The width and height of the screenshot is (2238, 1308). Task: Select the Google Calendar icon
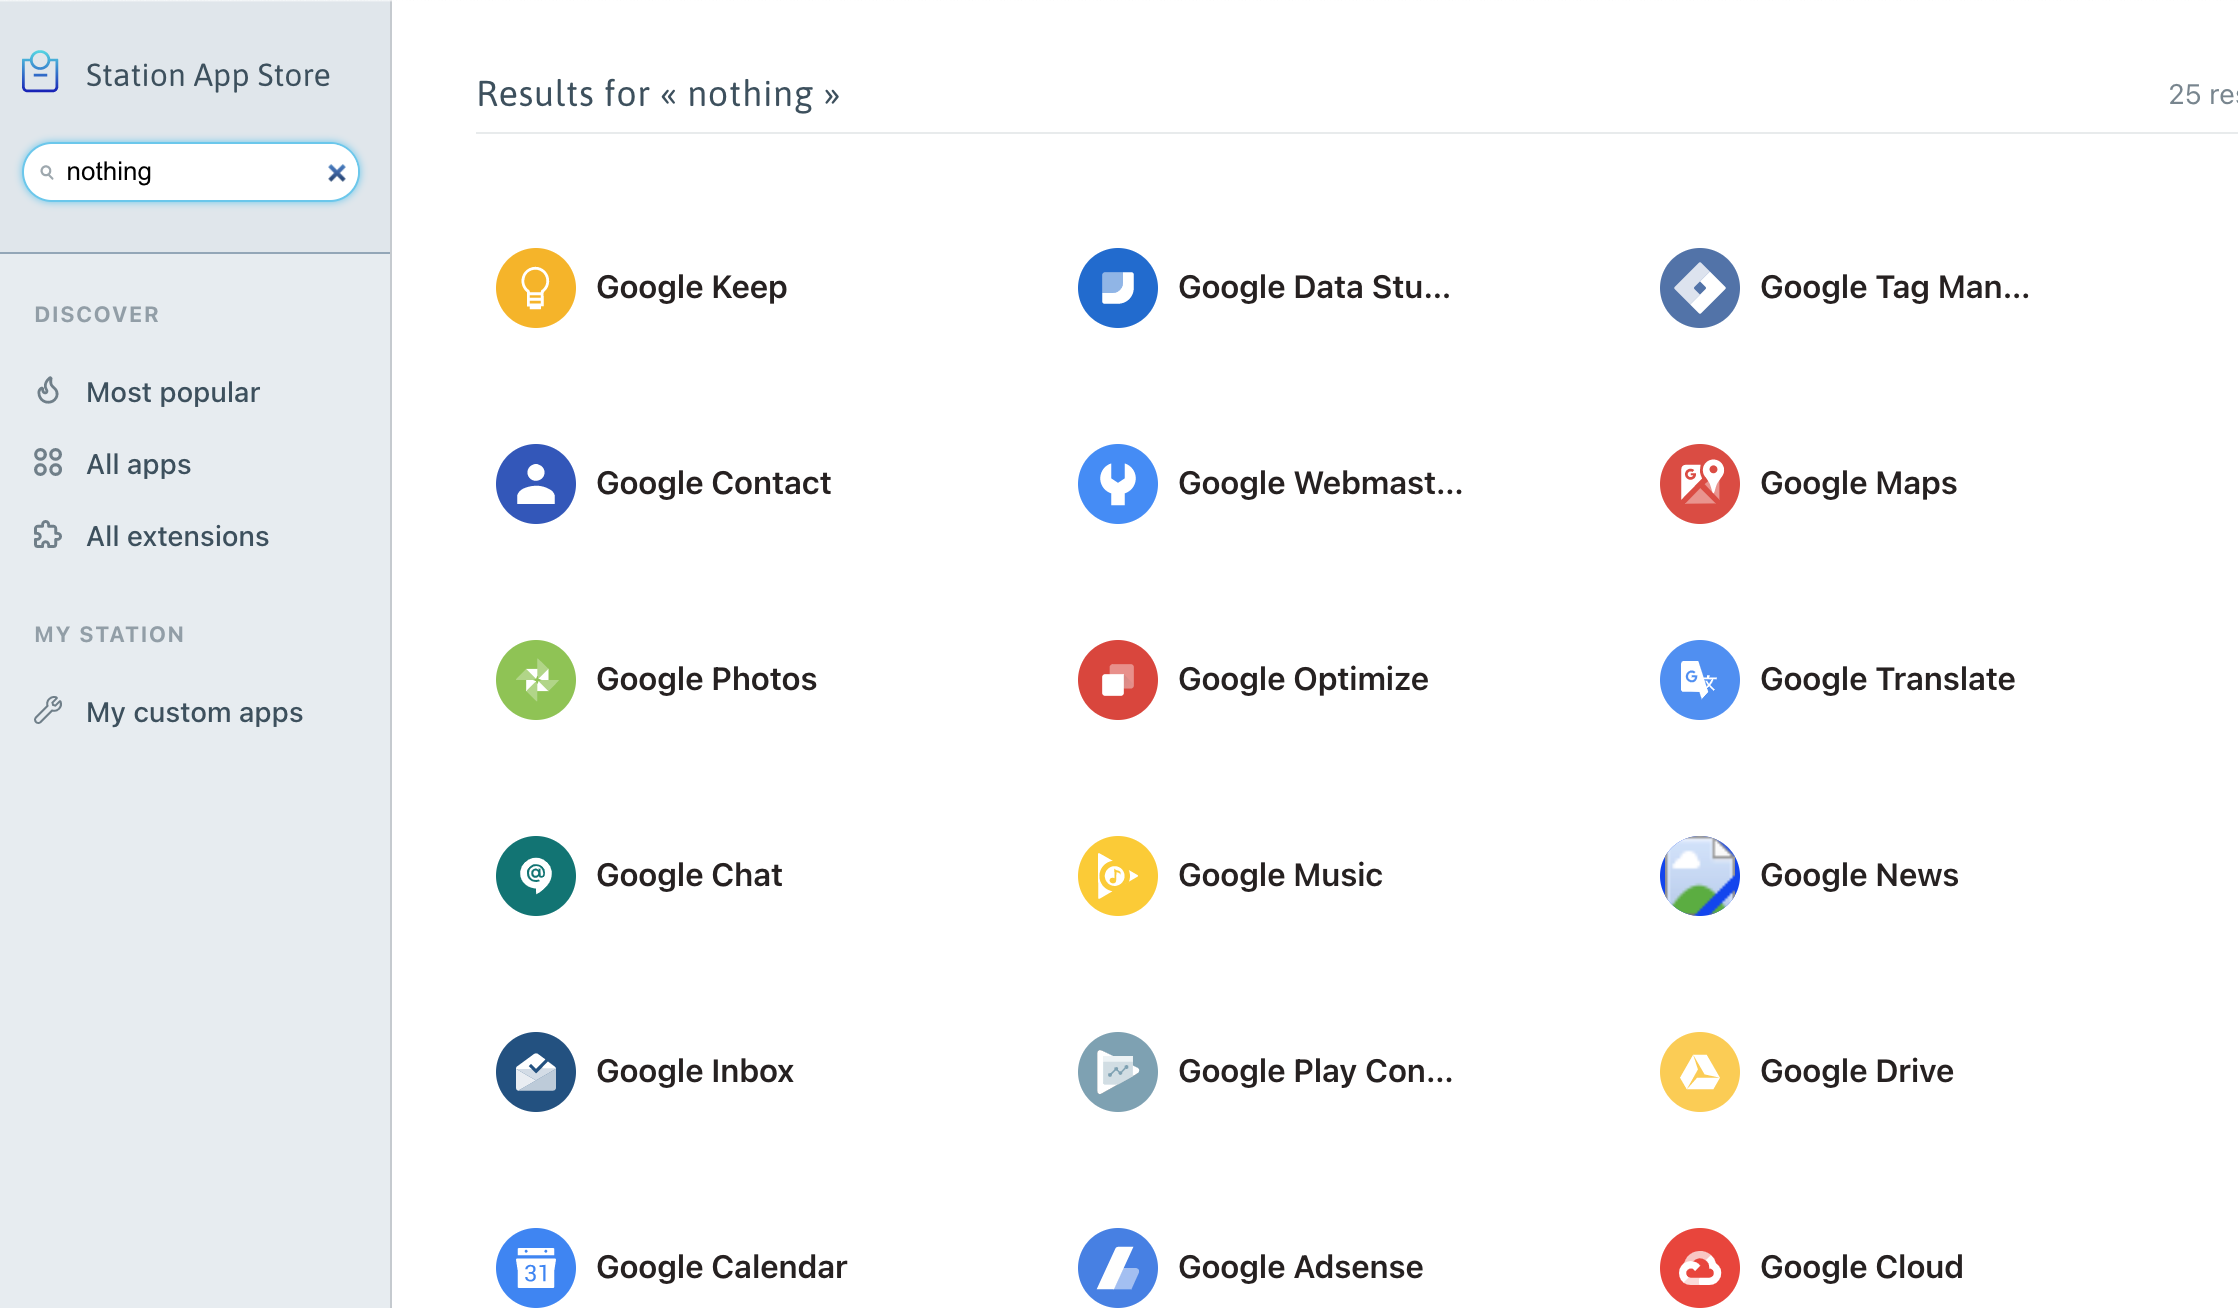[536, 1267]
